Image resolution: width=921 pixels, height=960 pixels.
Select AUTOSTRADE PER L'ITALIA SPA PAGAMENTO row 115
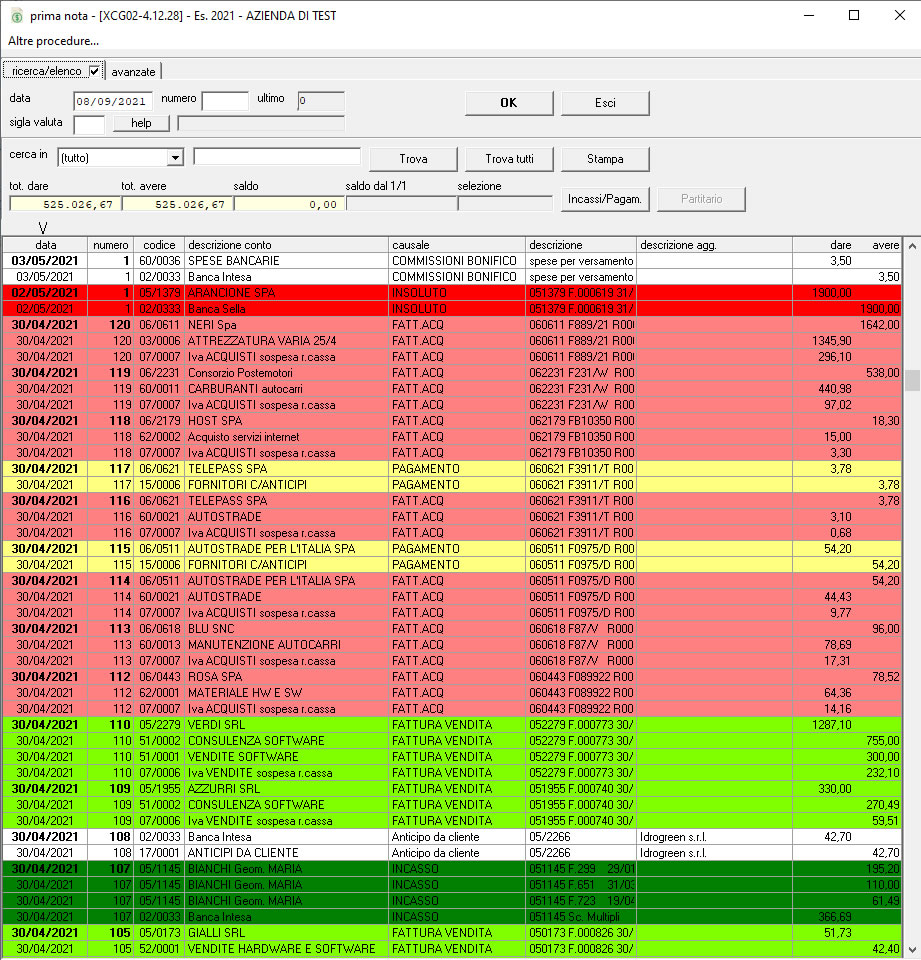tap(452, 549)
